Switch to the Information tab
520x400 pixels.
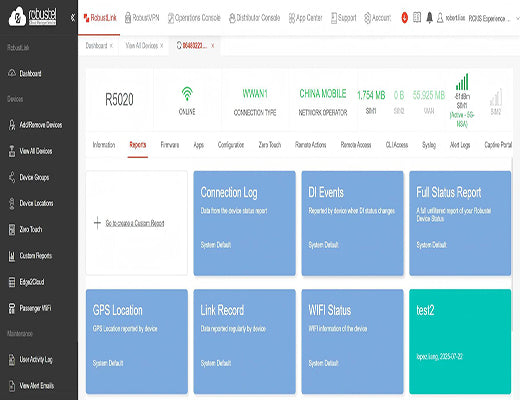pyautogui.click(x=104, y=145)
